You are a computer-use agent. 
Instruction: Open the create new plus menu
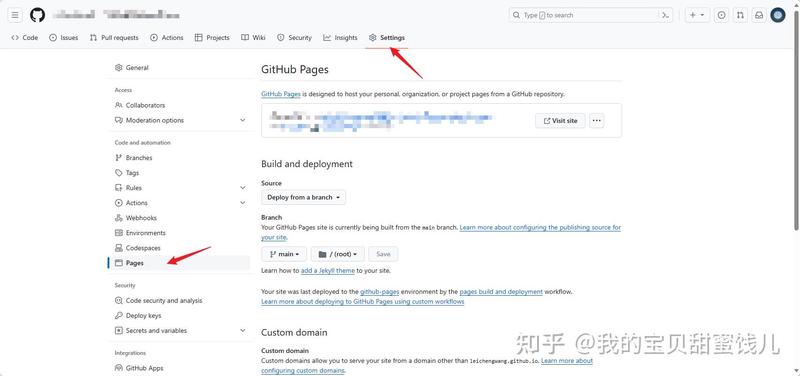[x=696, y=15]
